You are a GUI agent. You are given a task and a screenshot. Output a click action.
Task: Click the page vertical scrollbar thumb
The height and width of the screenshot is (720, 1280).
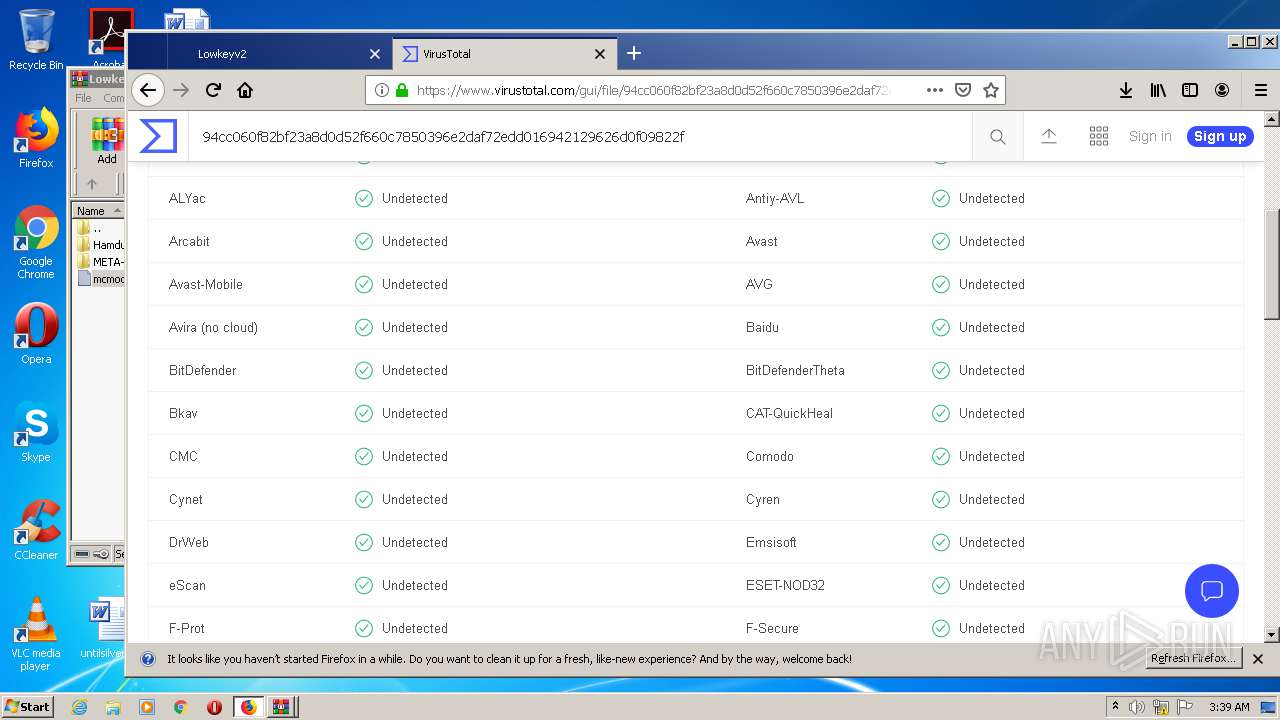pyautogui.click(x=1271, y=265)
